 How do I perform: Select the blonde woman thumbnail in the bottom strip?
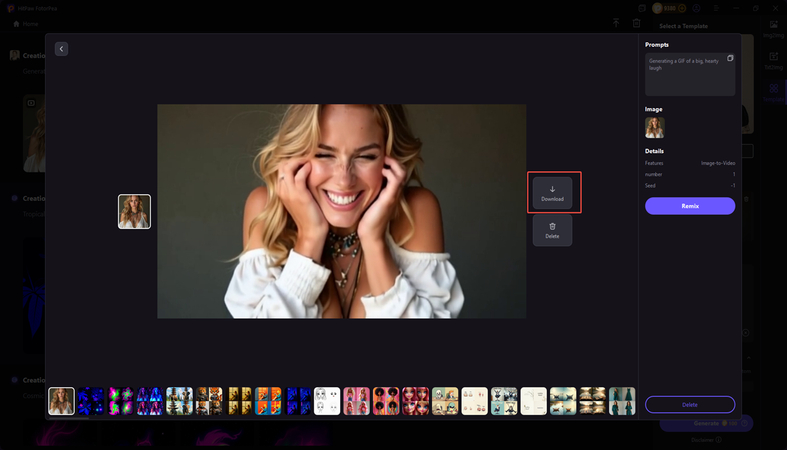[x=61, y=401]
